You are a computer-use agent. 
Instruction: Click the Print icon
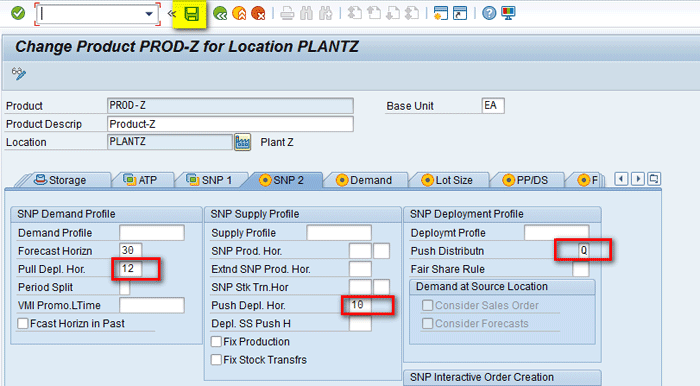pos(287,14)
